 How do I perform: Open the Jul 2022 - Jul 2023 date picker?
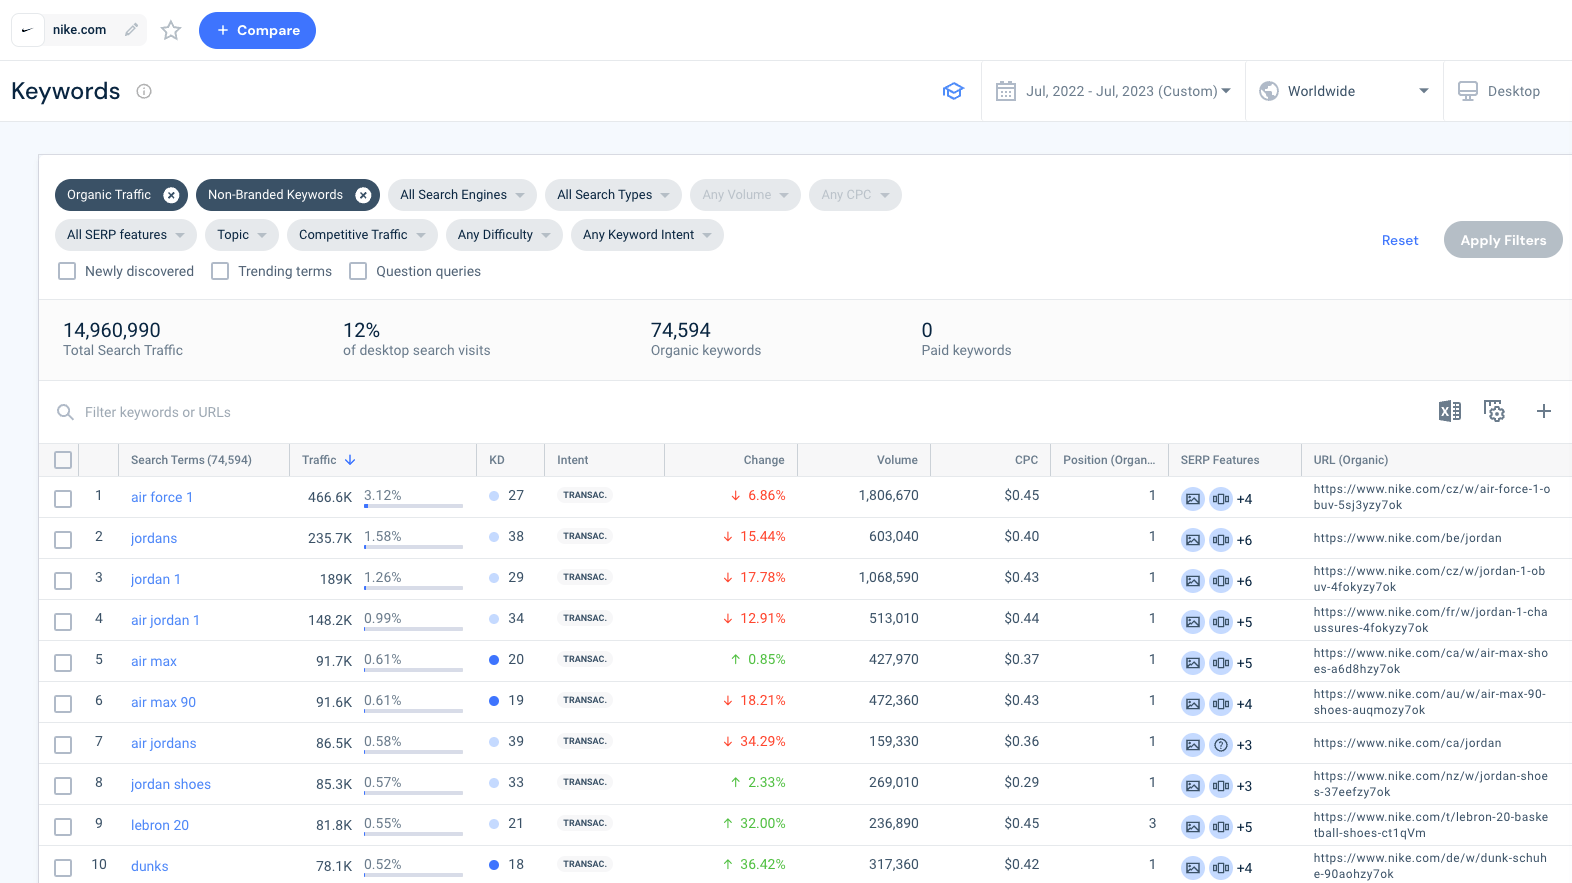click(1114, 91)
